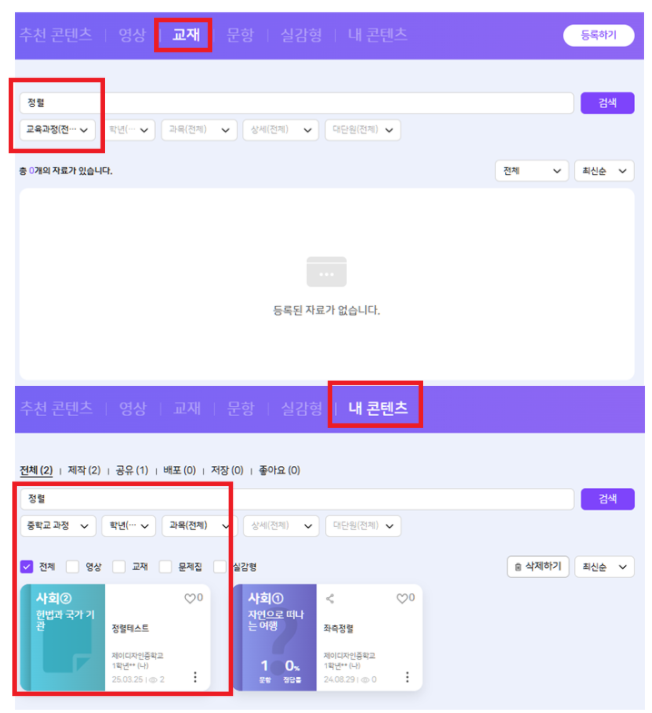Viewport: 652px width, 713px height.
Task: Open three-dot menu on 정렬테스트 card
Action: tap(194, 677)
